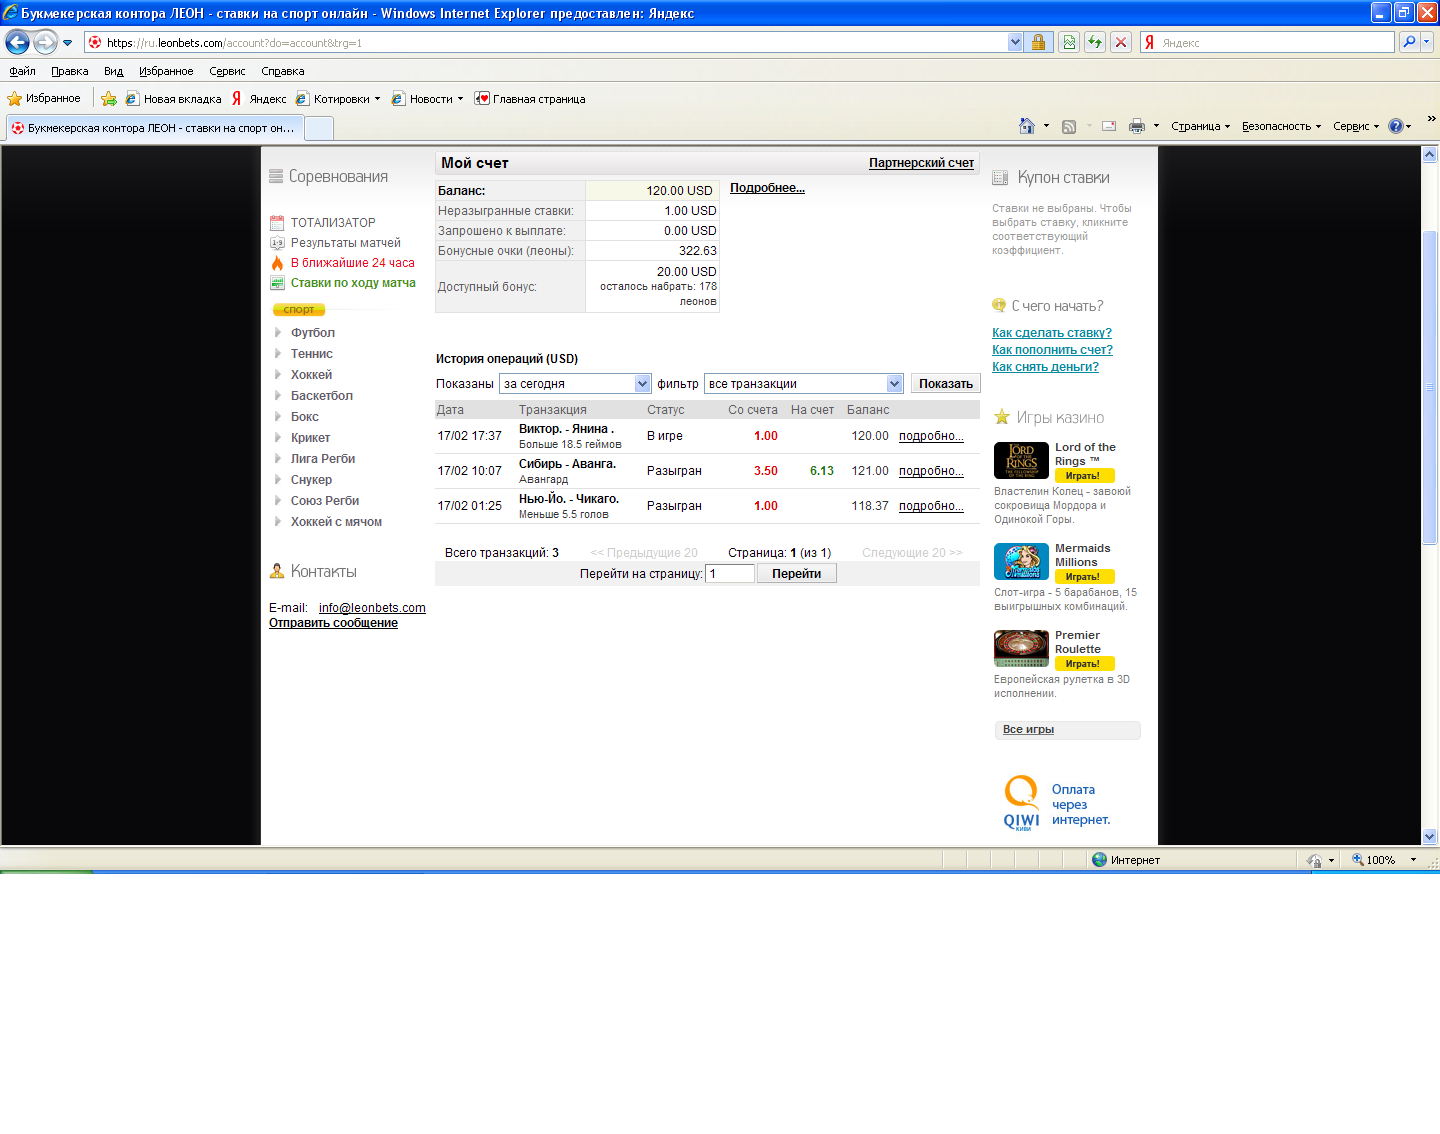Follow the 'Как сделать ставку?' link

click(1051, 333)
